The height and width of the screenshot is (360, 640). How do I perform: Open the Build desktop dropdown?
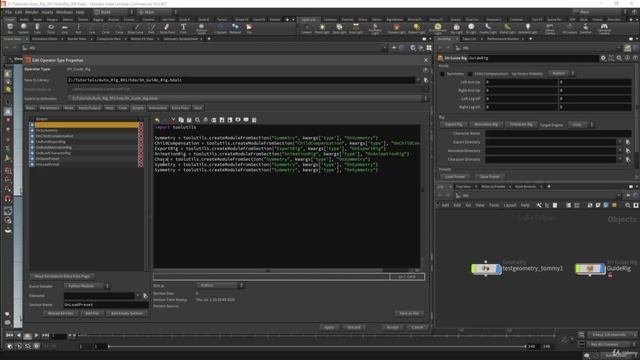coord(114,12)
